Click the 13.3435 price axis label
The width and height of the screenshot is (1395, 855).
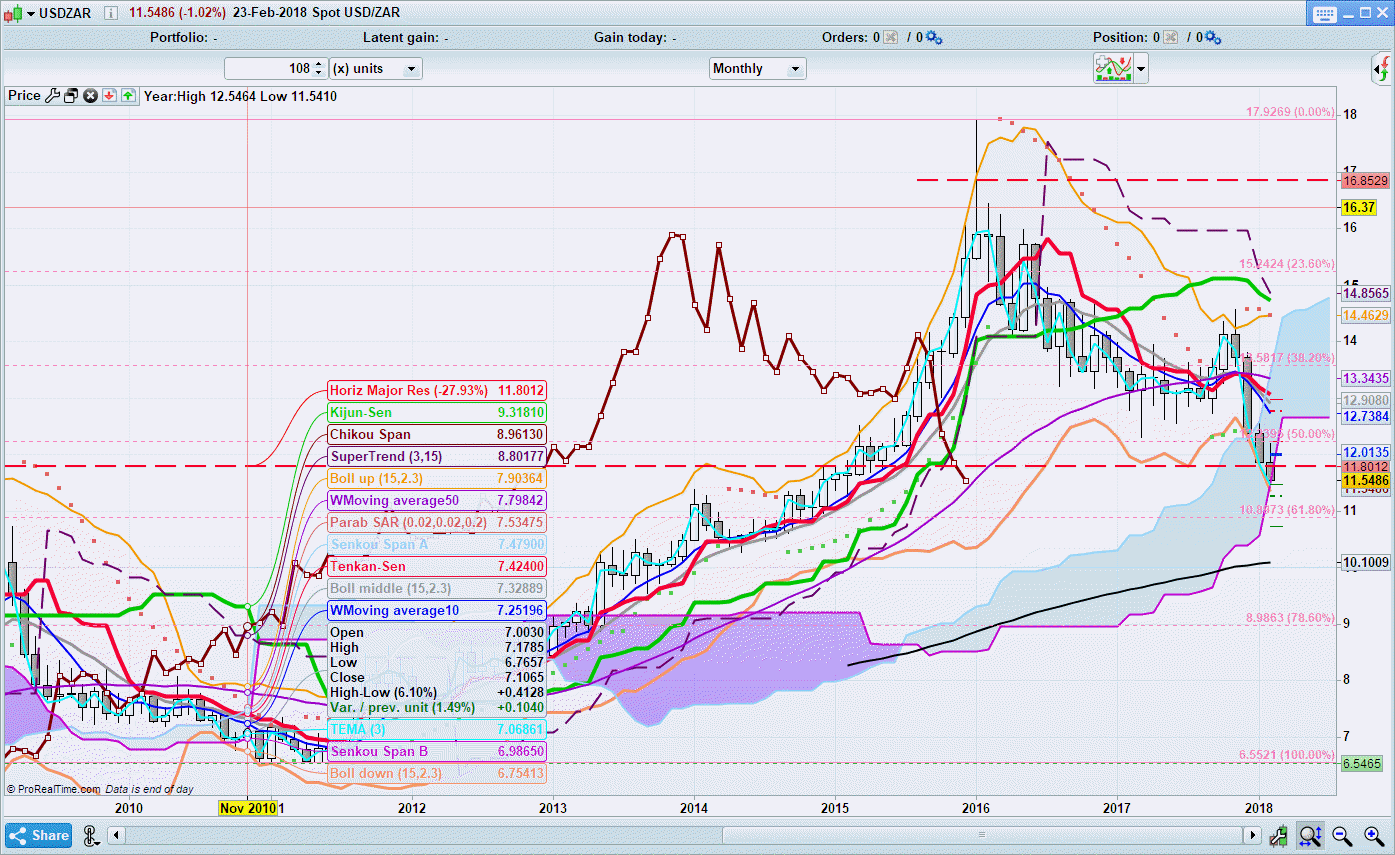pos(1364,378)
